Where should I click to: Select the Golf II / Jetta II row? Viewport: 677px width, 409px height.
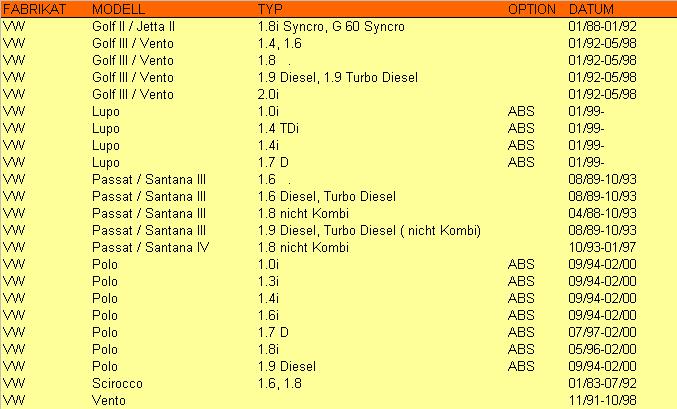(338, 26)
